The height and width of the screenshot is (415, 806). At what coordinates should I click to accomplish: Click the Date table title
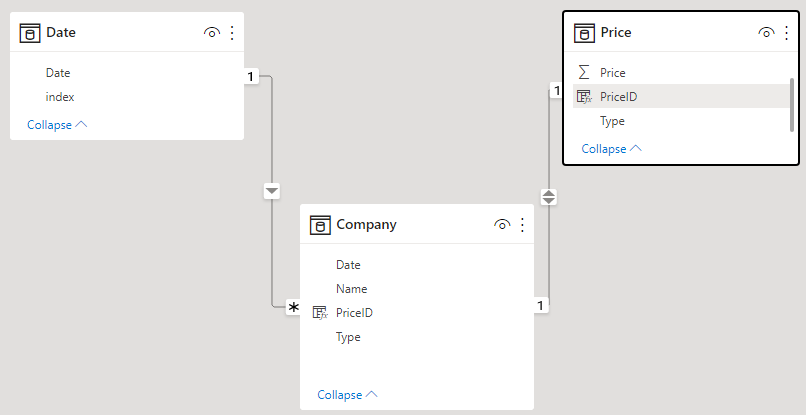[x=61, y=32]
